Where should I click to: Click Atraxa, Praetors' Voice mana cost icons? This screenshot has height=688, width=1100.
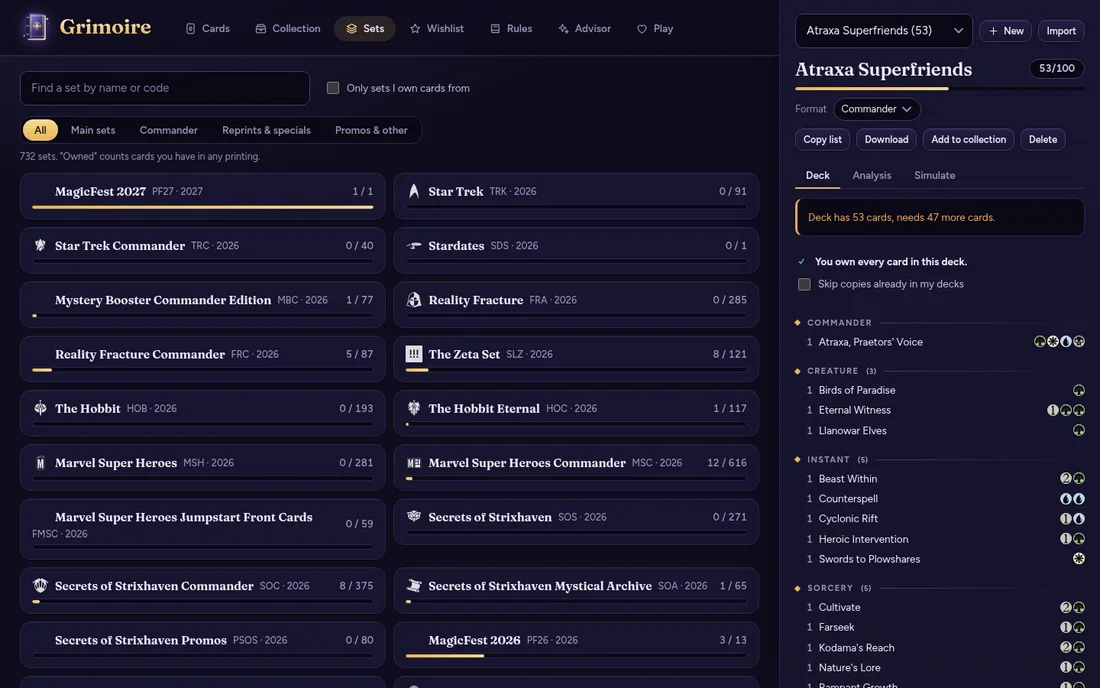1059,342
